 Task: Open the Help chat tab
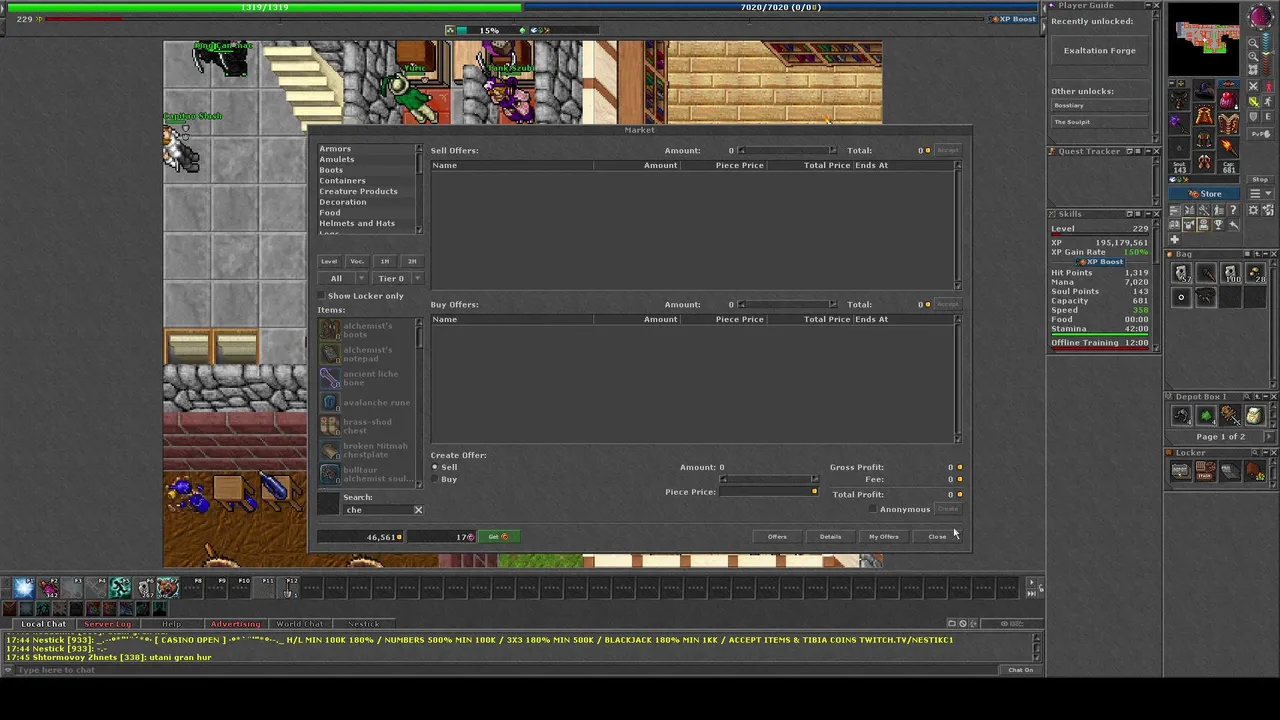tap(172, 624)
